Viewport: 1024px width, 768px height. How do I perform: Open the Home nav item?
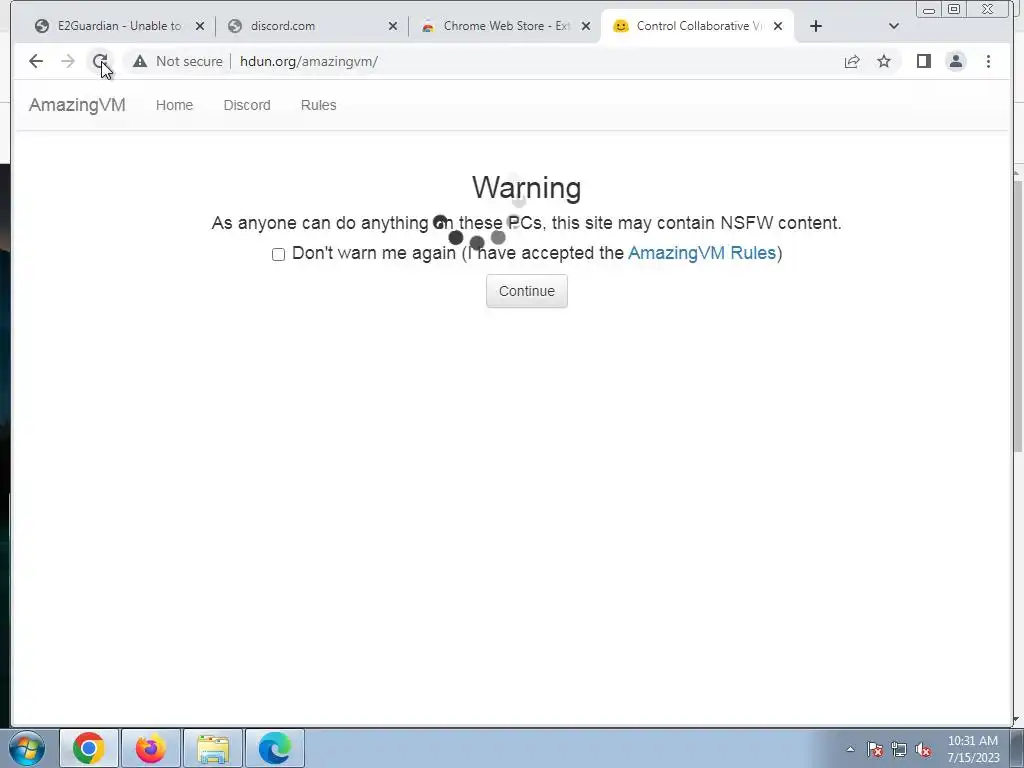(x=174, y=105)
